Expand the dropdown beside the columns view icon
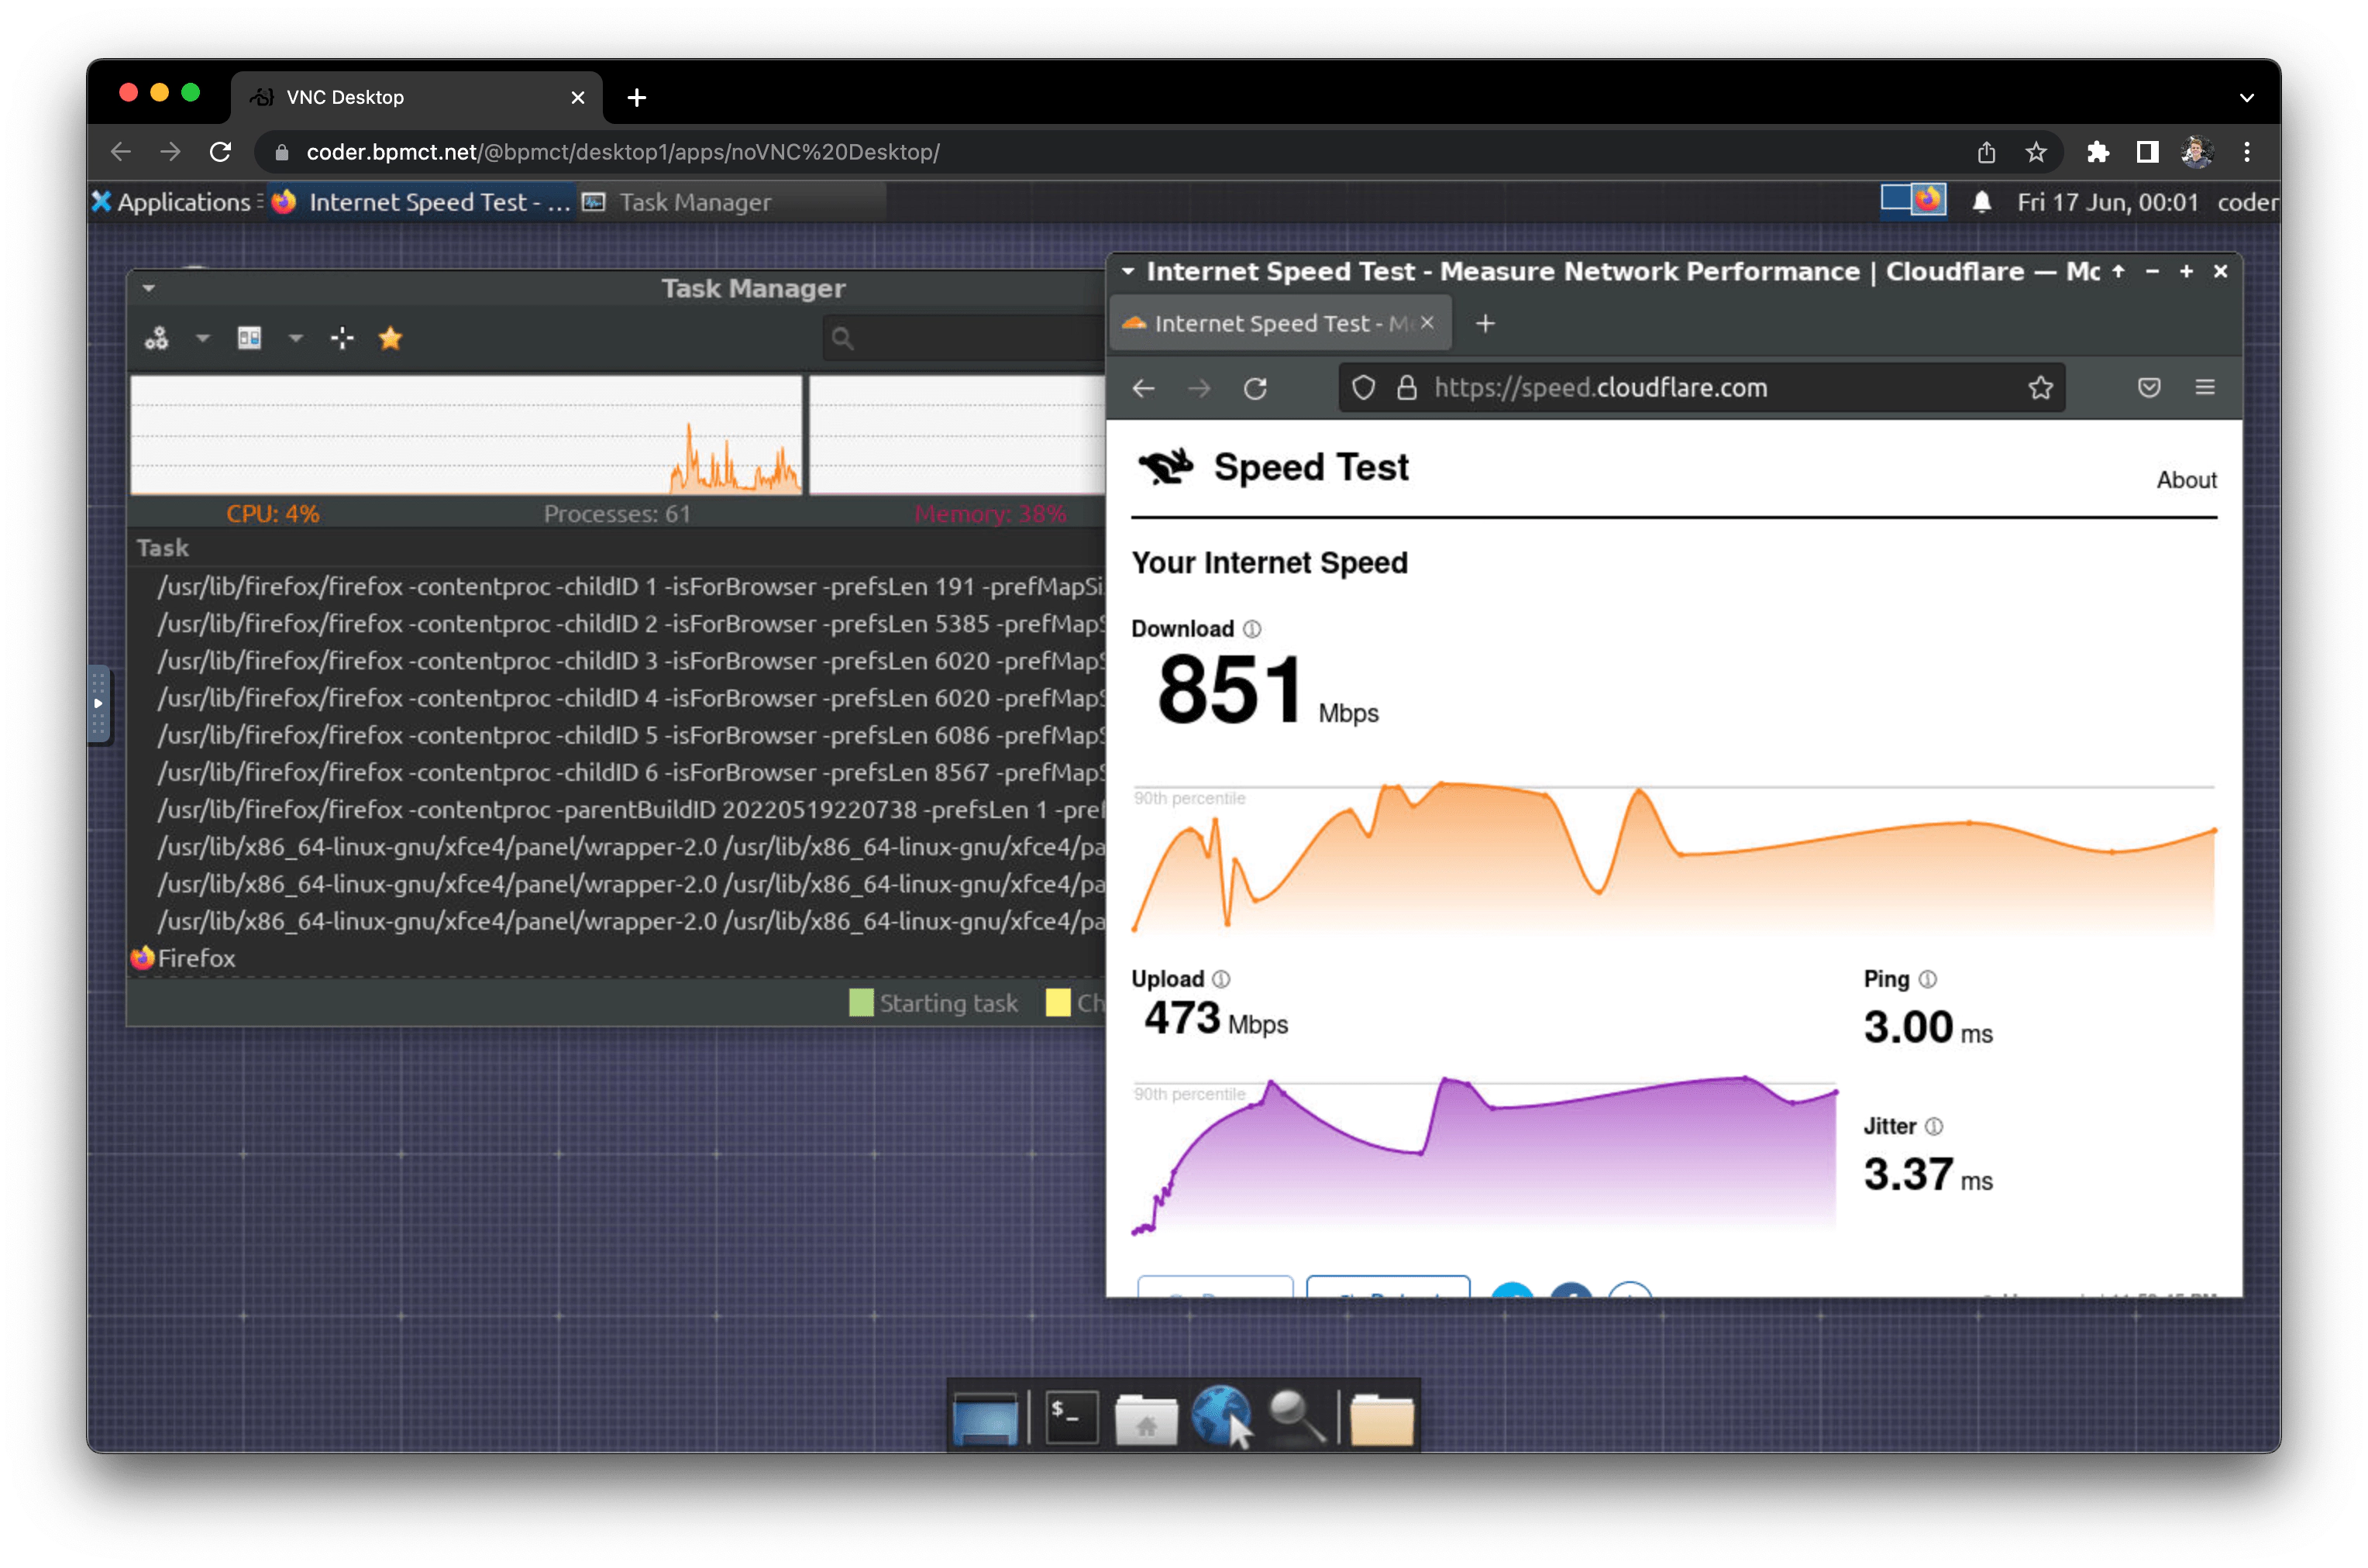This screenshot has height=1568, width=2368. point(296,338)
